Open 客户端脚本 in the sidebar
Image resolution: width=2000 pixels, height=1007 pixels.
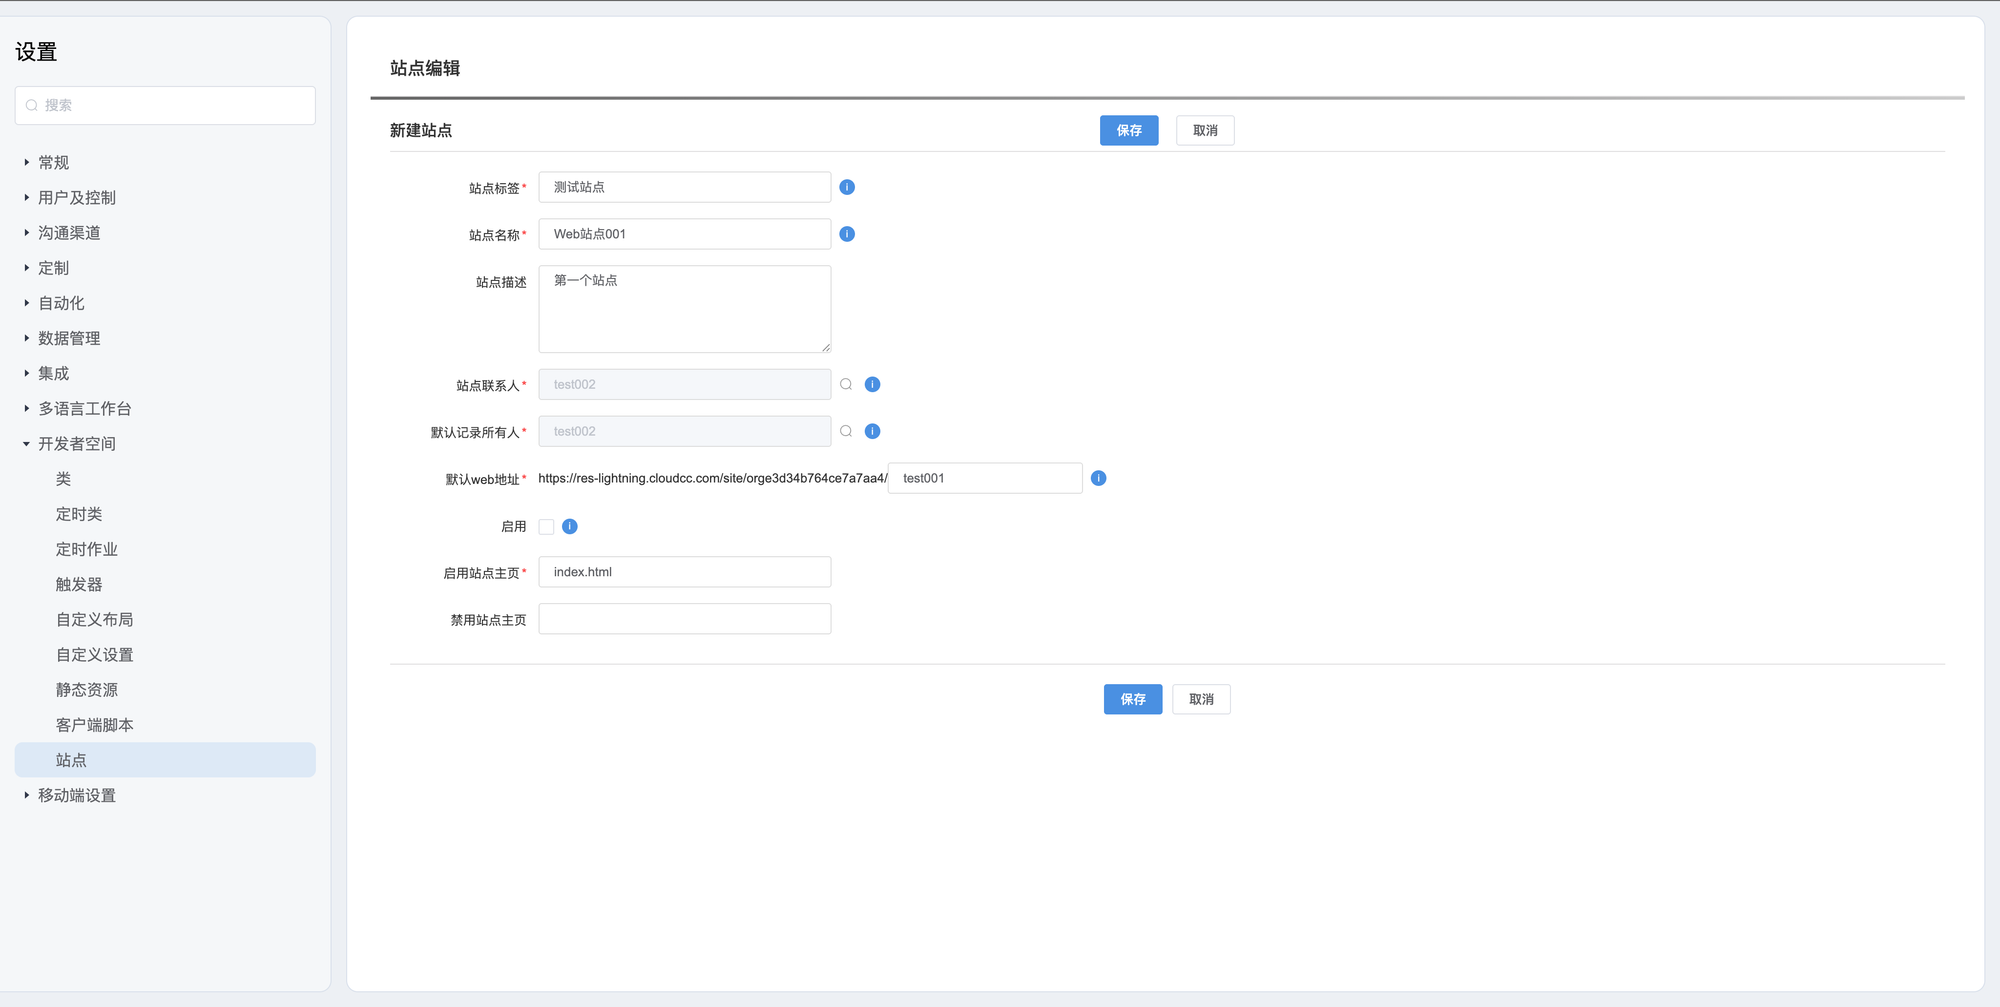(95, 725)
